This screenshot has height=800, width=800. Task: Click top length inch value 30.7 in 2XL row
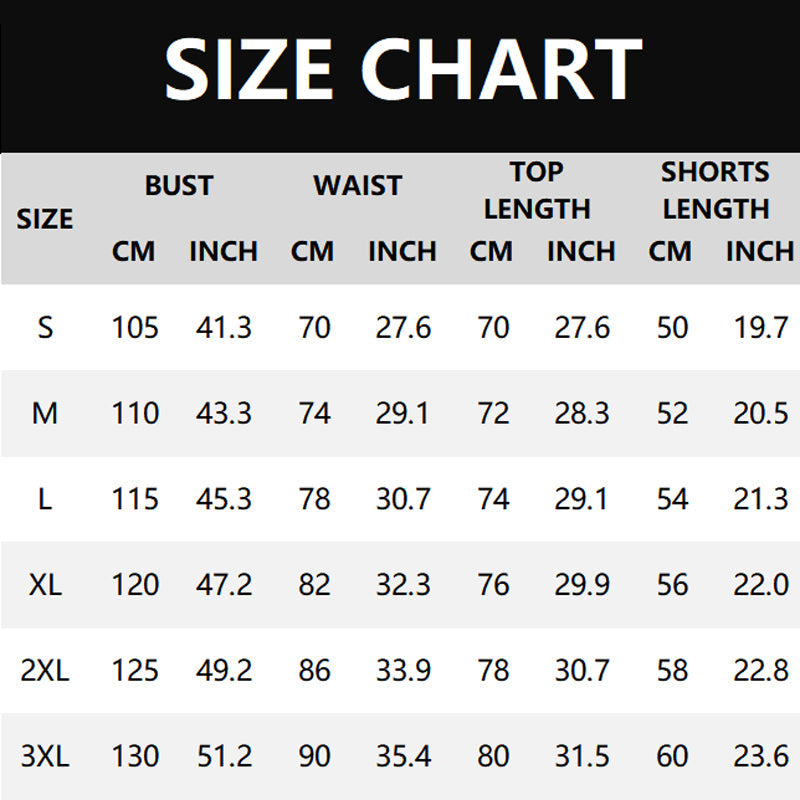(x=582, y=670)
